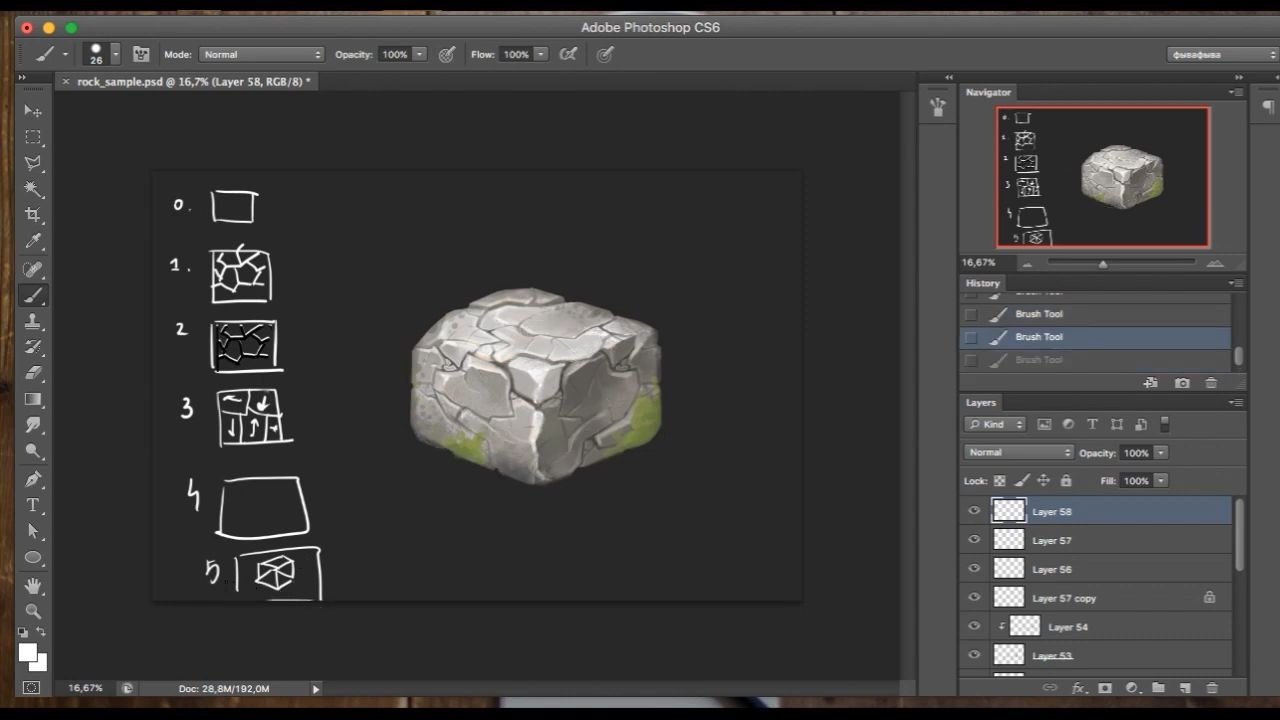Open brush Opacity slider dropdown

[x=420, y=54]
